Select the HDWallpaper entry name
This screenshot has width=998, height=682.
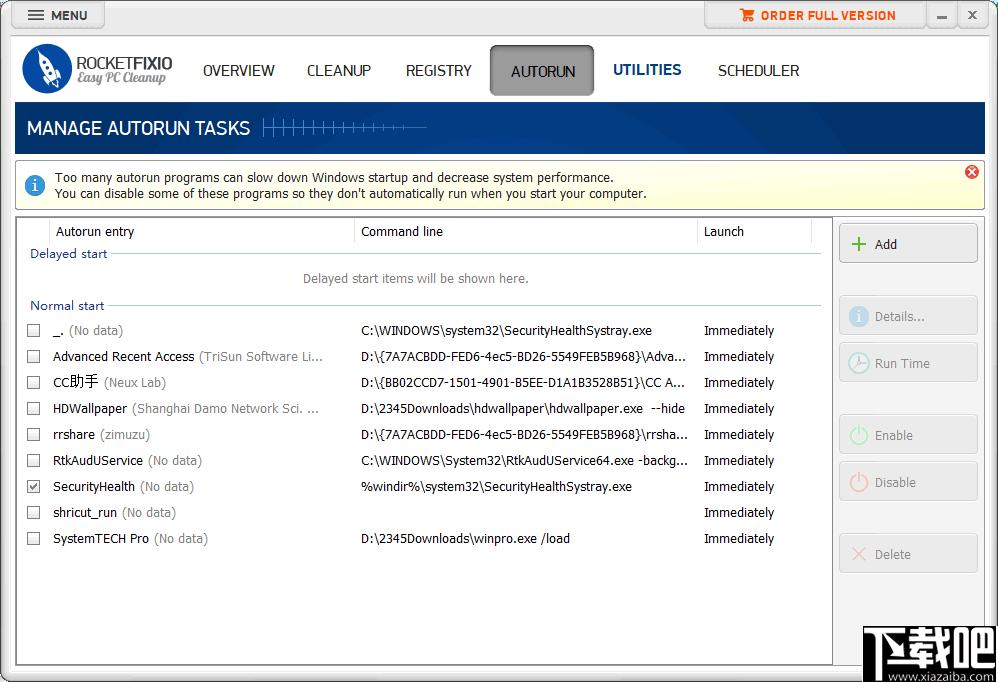click(90, 408)
